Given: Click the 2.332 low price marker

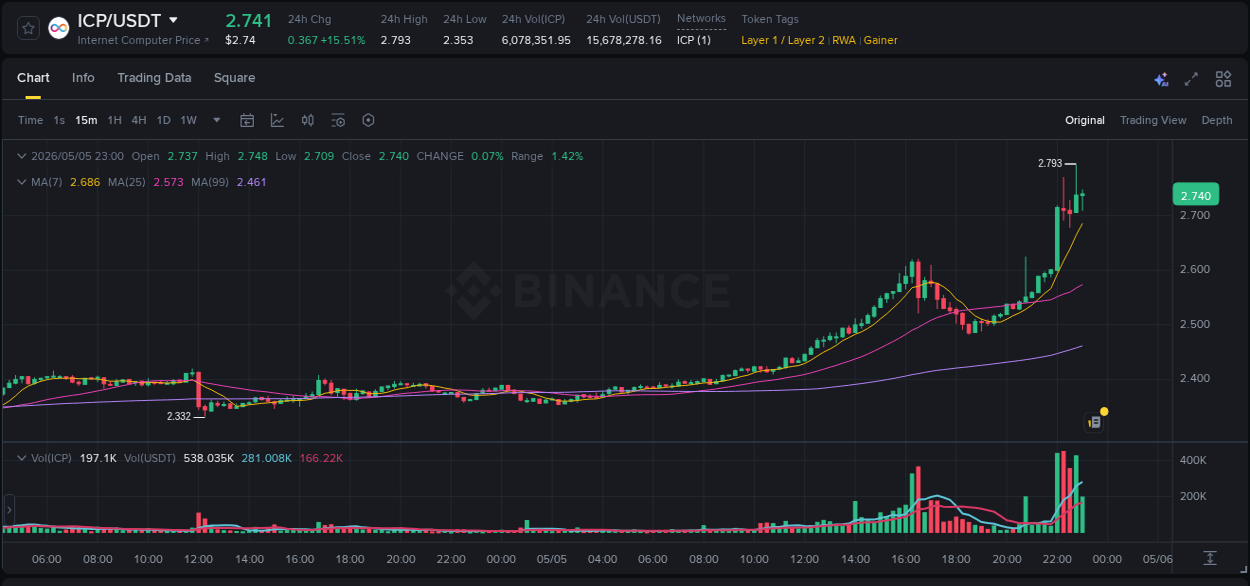Looking at the screenshot, I should pyautogui.click(x=179, y=416).
